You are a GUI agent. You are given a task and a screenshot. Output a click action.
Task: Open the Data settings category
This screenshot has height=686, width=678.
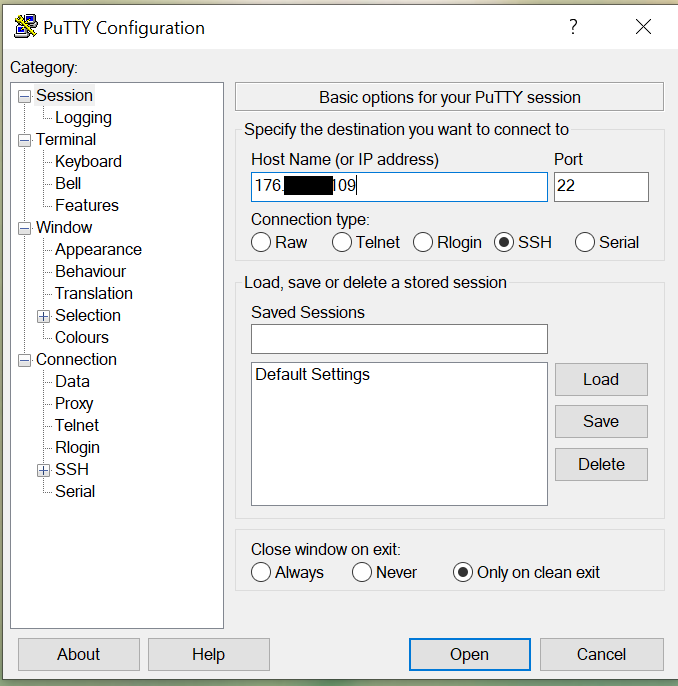click(72, 382)
